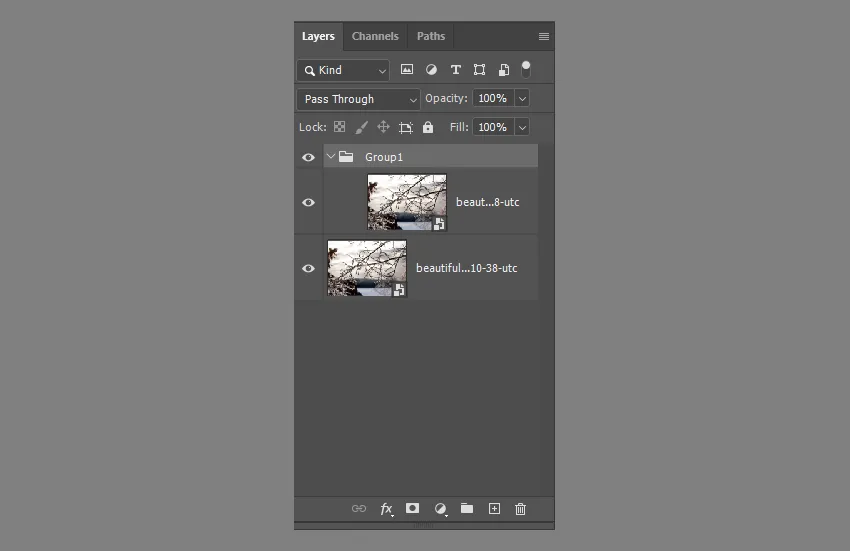This screenshot has width=850, height=551.
Task: Open the Layers panel hamburger menu
Action: tap(543, 37)
